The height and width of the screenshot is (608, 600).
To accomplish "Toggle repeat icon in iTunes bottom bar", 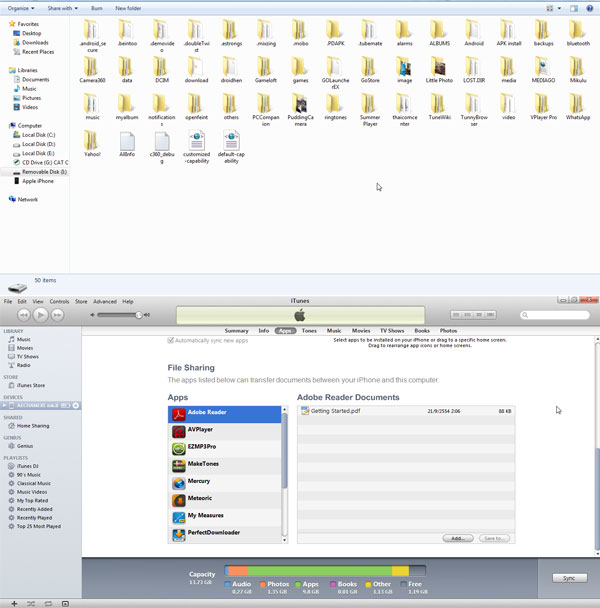I will point(48,603).
